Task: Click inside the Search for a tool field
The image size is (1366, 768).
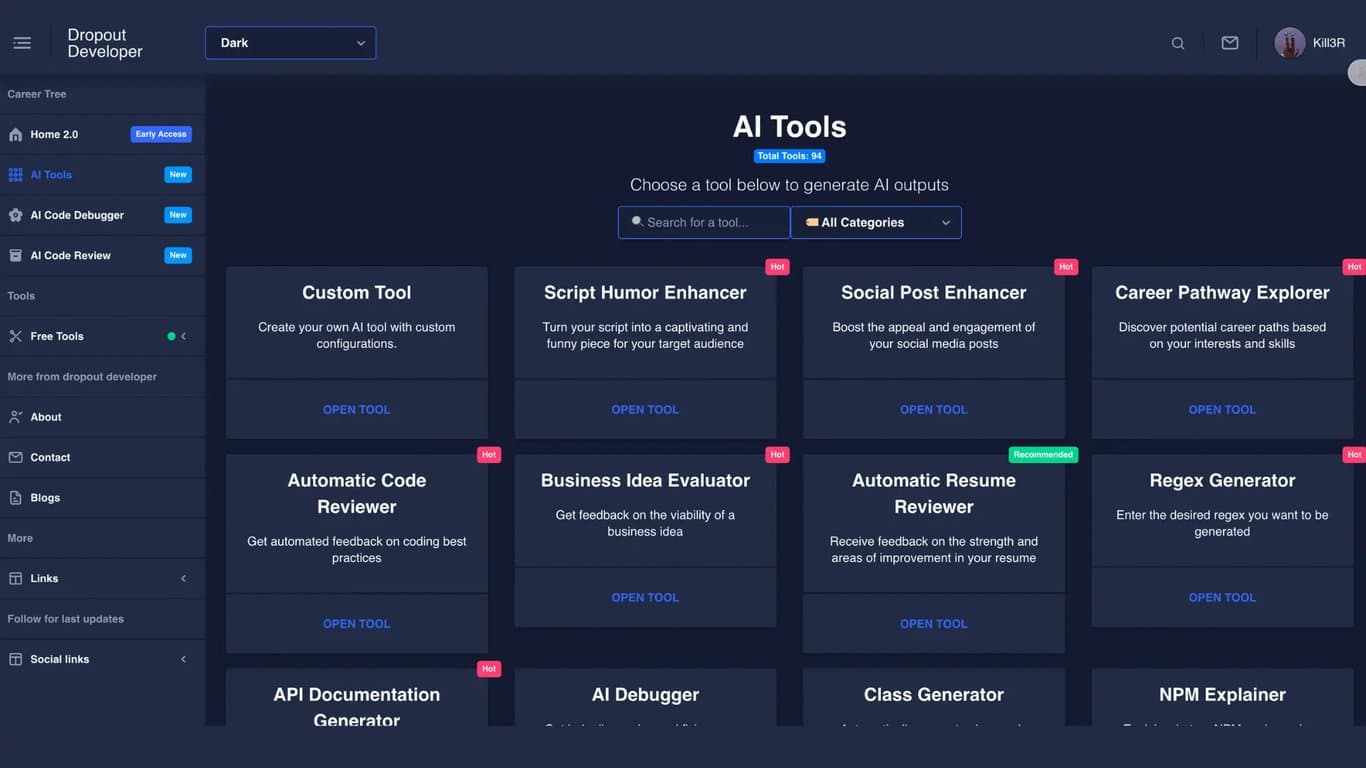Action: point(703,222)
